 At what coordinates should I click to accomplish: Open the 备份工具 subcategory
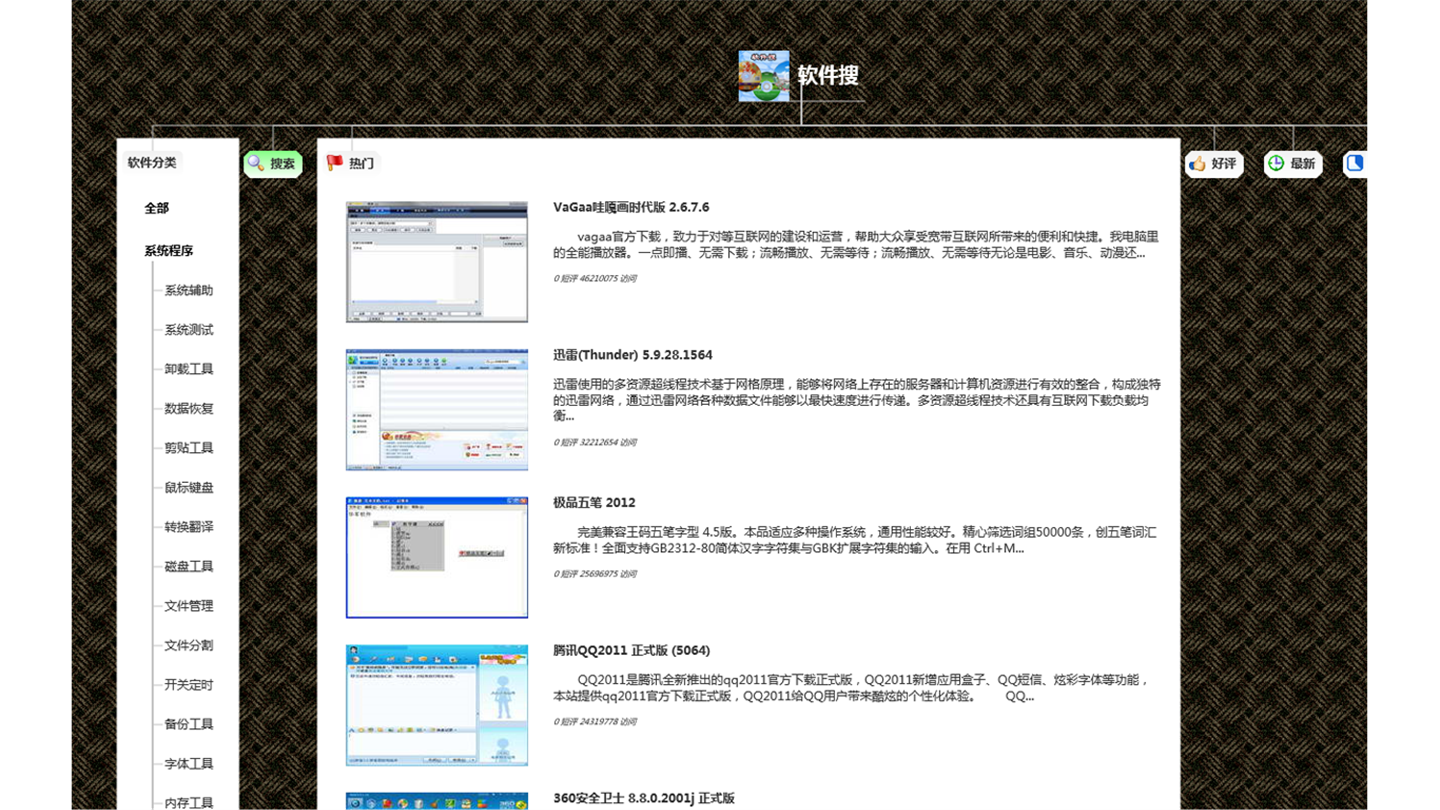189,724
